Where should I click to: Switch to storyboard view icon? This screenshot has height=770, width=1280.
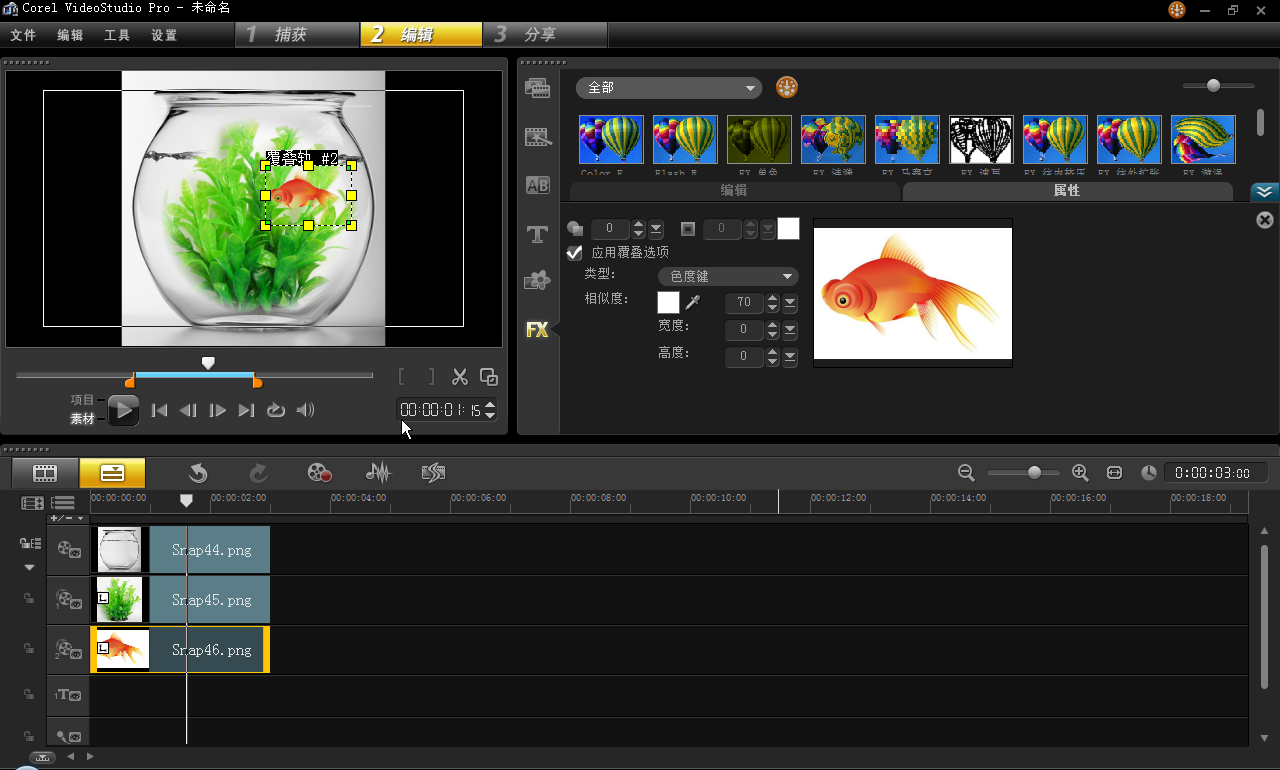(45, 473)
